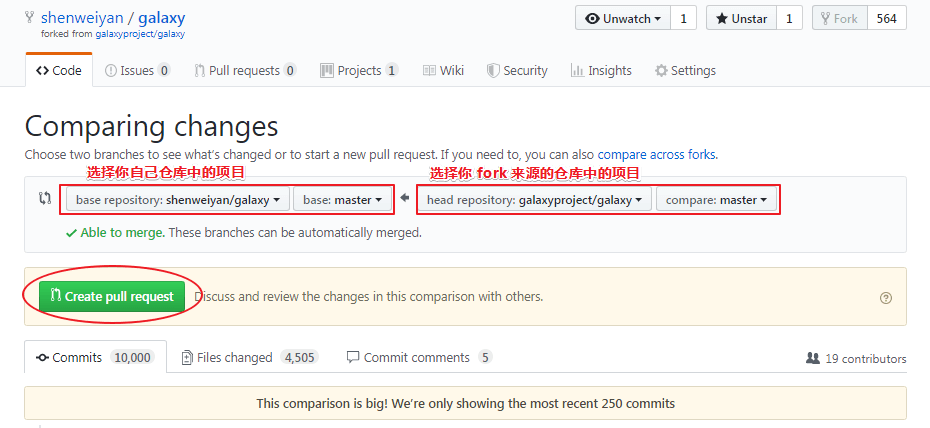930x428 pixels.
Task: Open the Wiki tab
Action: (443, 71)
